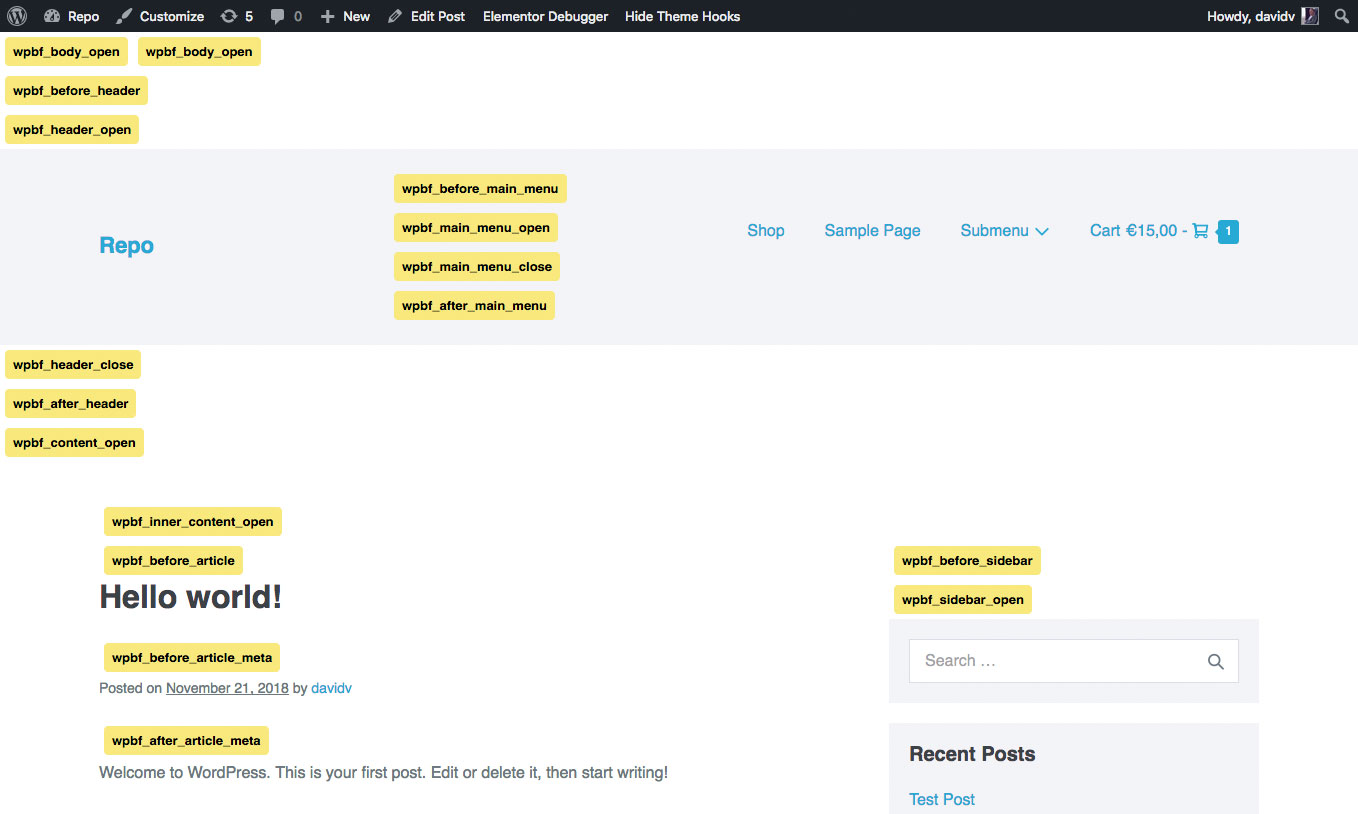This screenshot has height=814, width=1358.
Task: Open the Test Post recent post link
Action: (942, 799)
